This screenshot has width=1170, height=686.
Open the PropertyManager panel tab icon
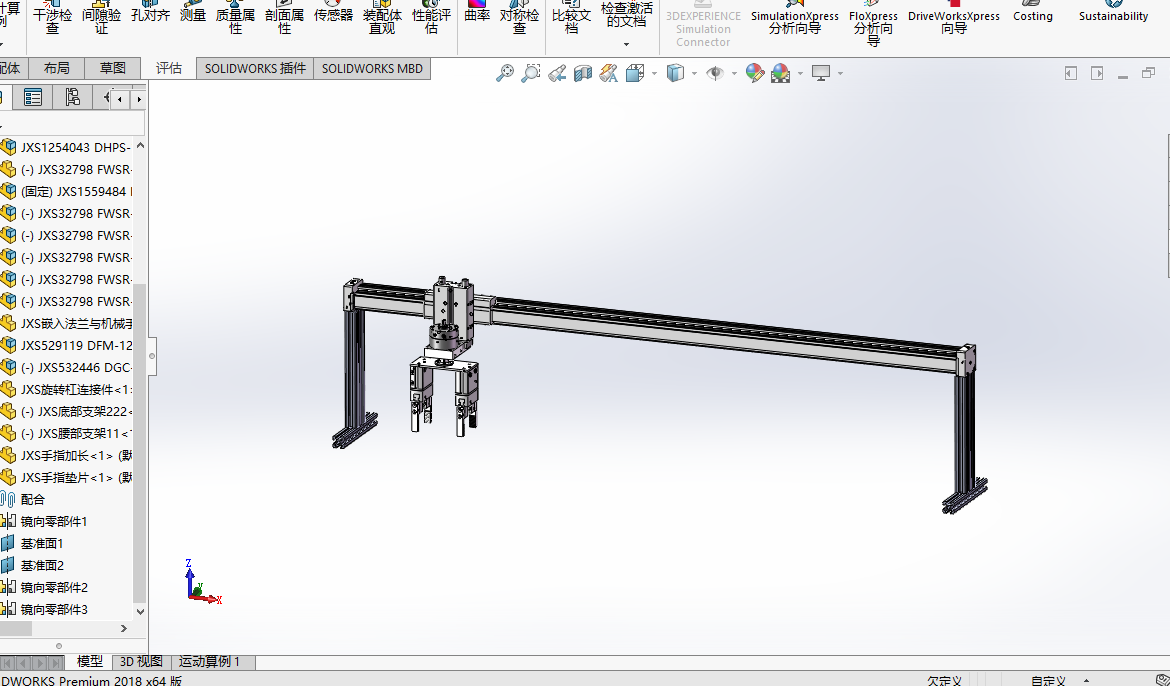33,97
